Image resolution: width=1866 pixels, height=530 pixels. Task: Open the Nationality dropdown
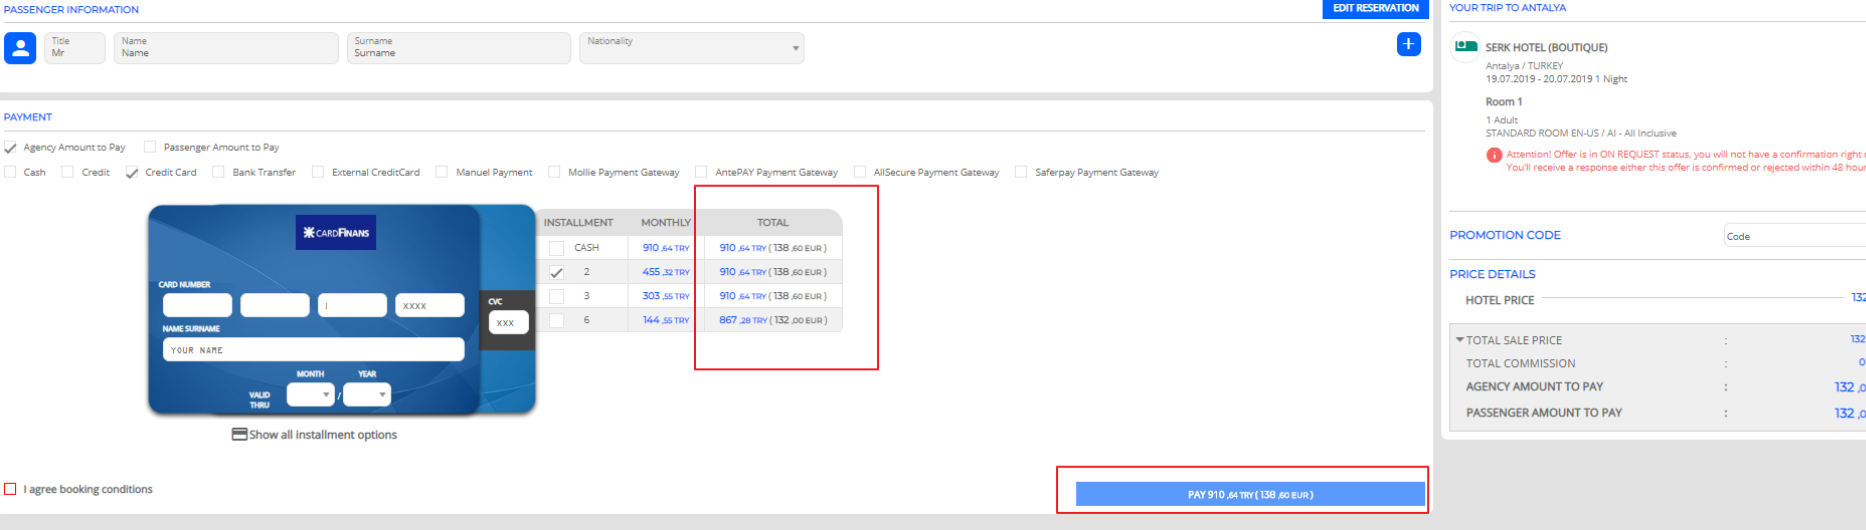point(691,48)
